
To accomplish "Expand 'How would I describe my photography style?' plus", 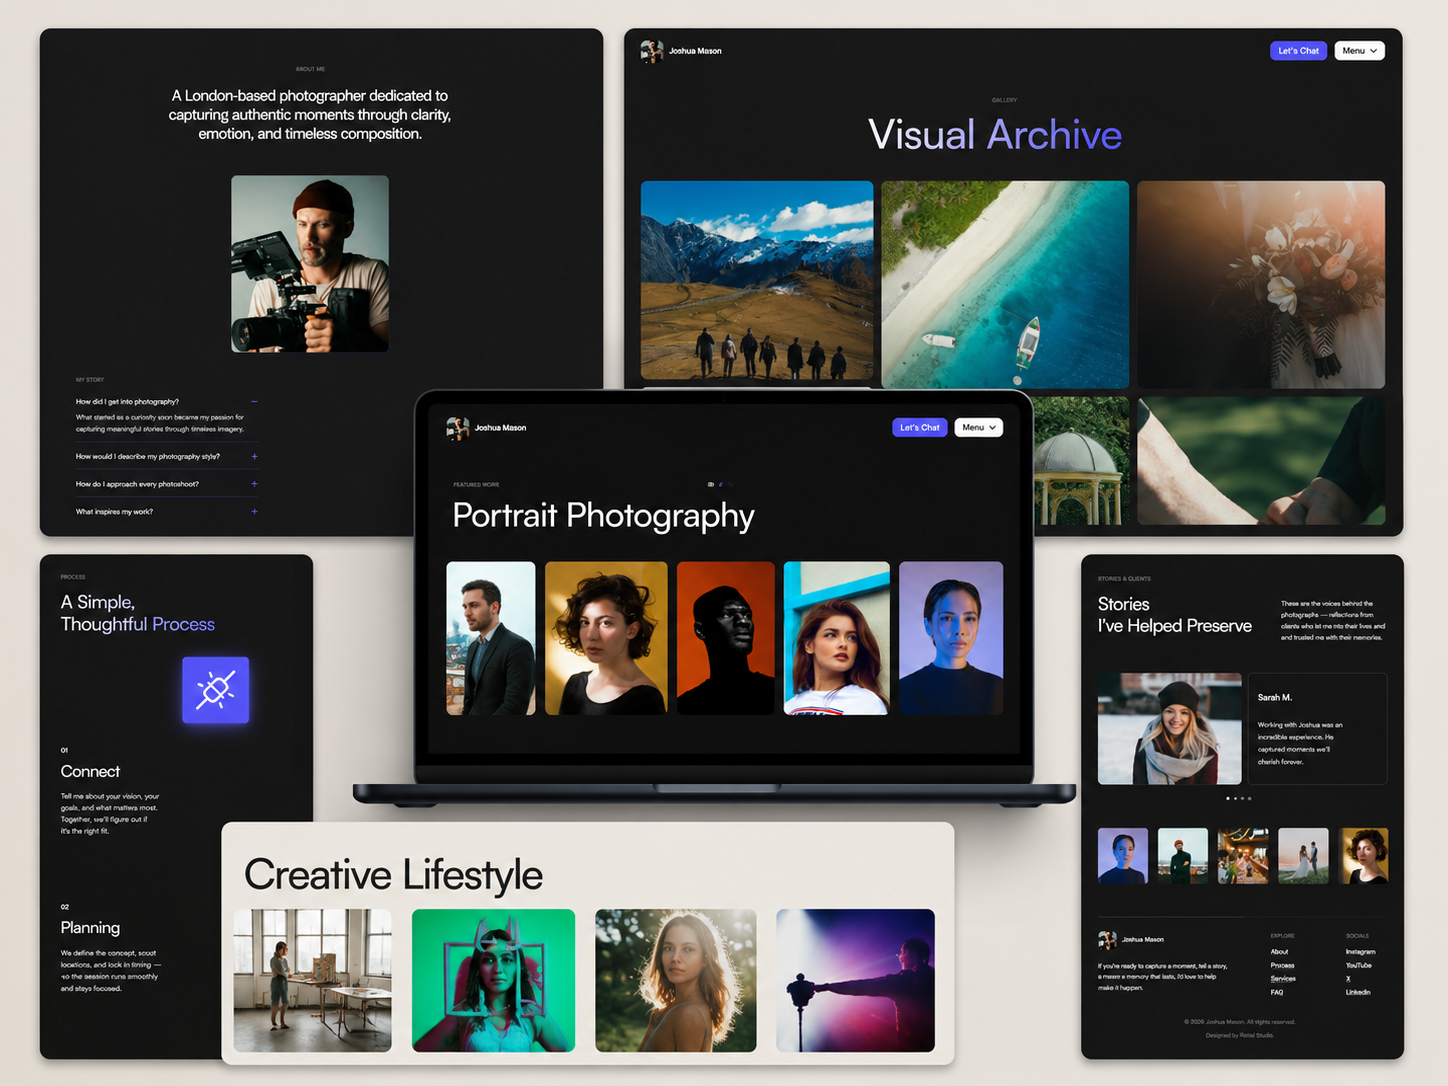I will [254, 456].
